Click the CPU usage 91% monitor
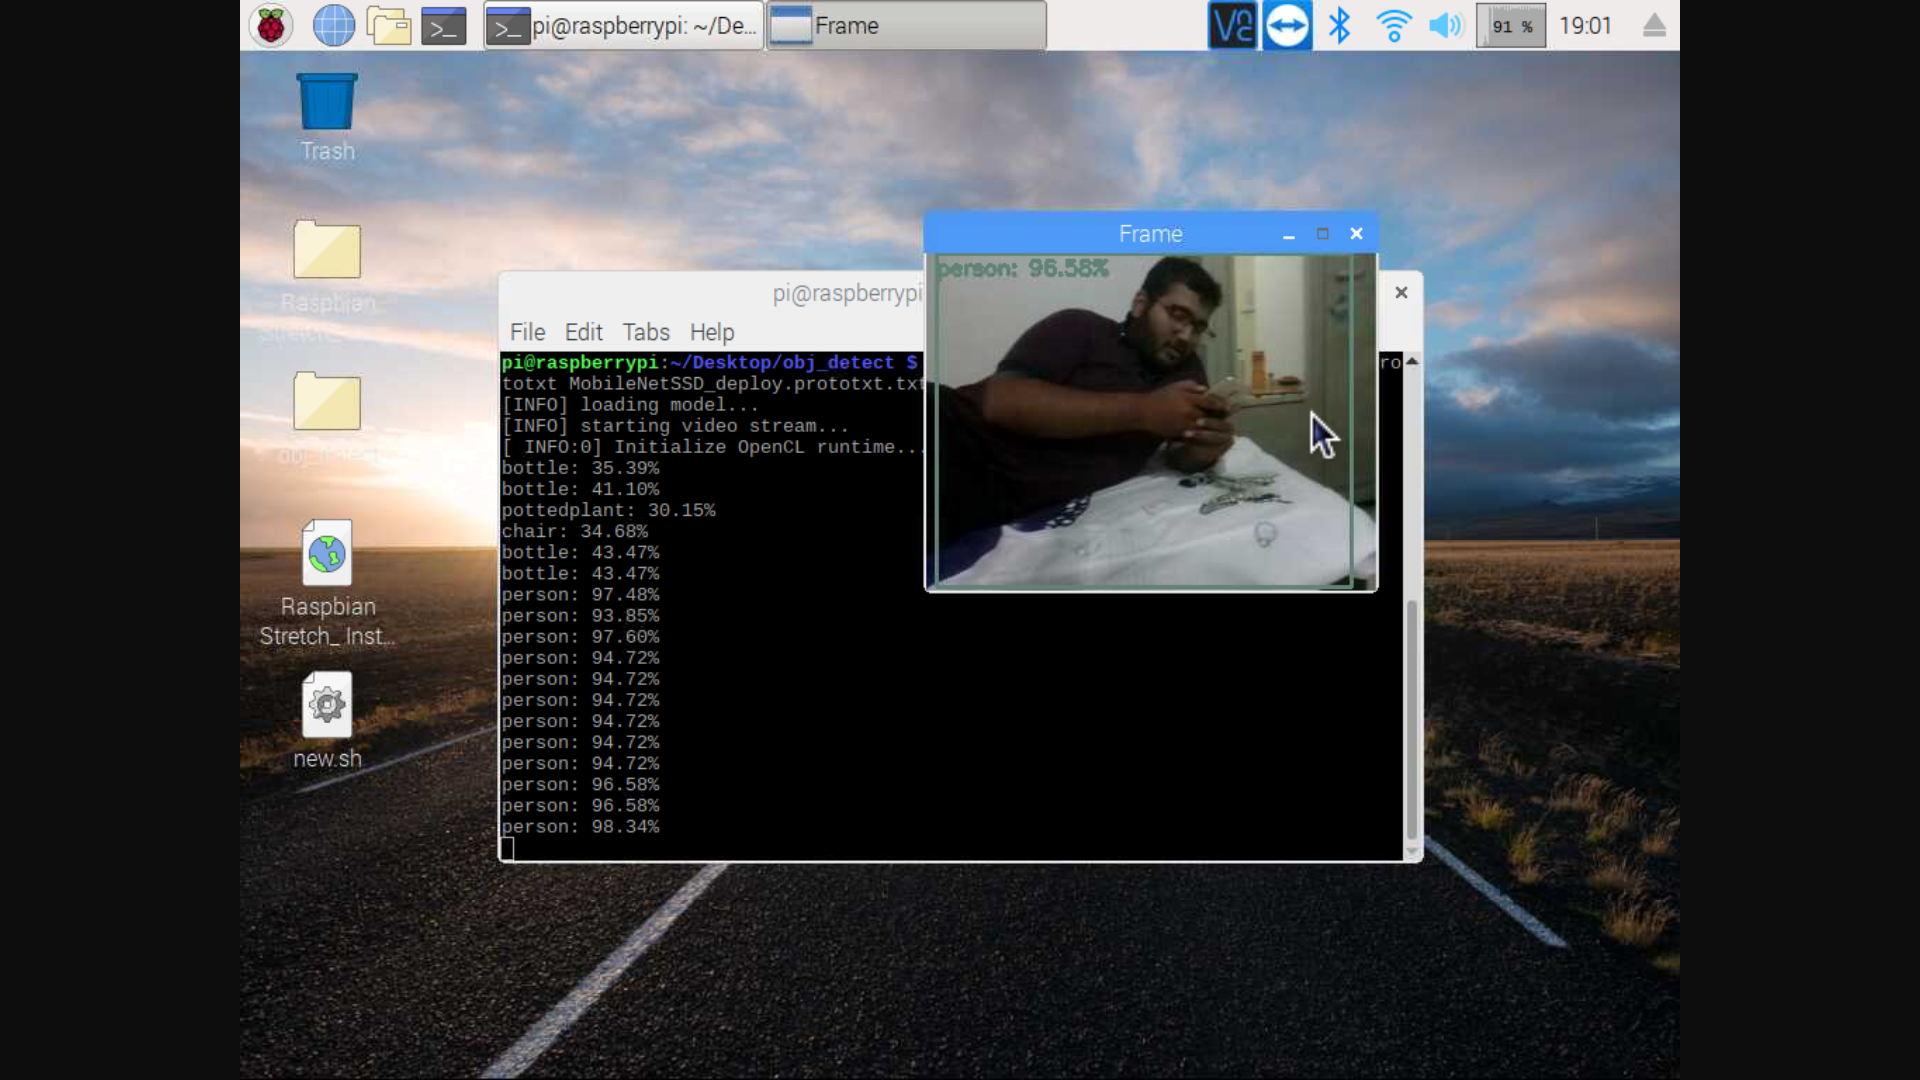The height and width of the screenshot is (1080, 1920). [1511, 26]
